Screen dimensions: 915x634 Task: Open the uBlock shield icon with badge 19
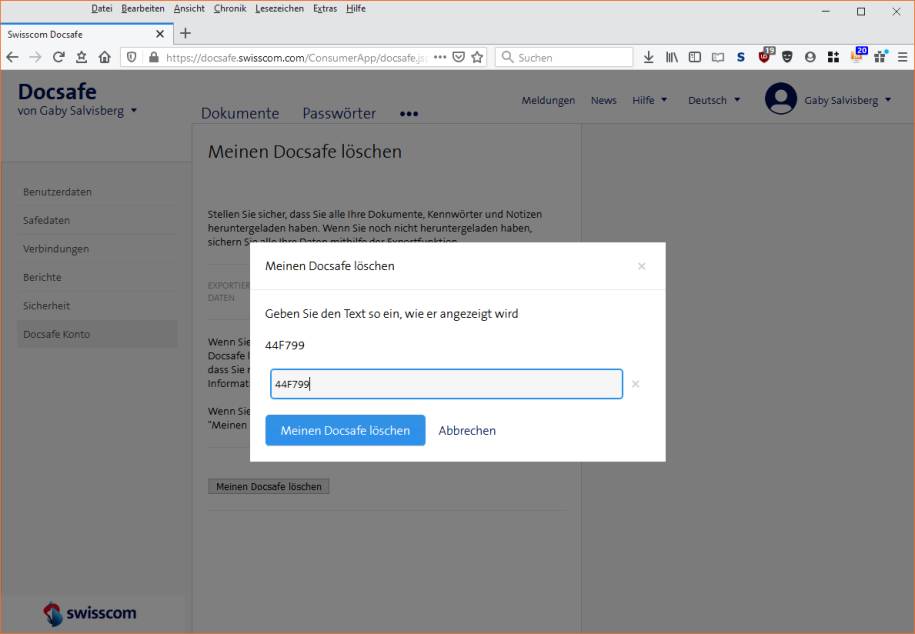point(765,55)
